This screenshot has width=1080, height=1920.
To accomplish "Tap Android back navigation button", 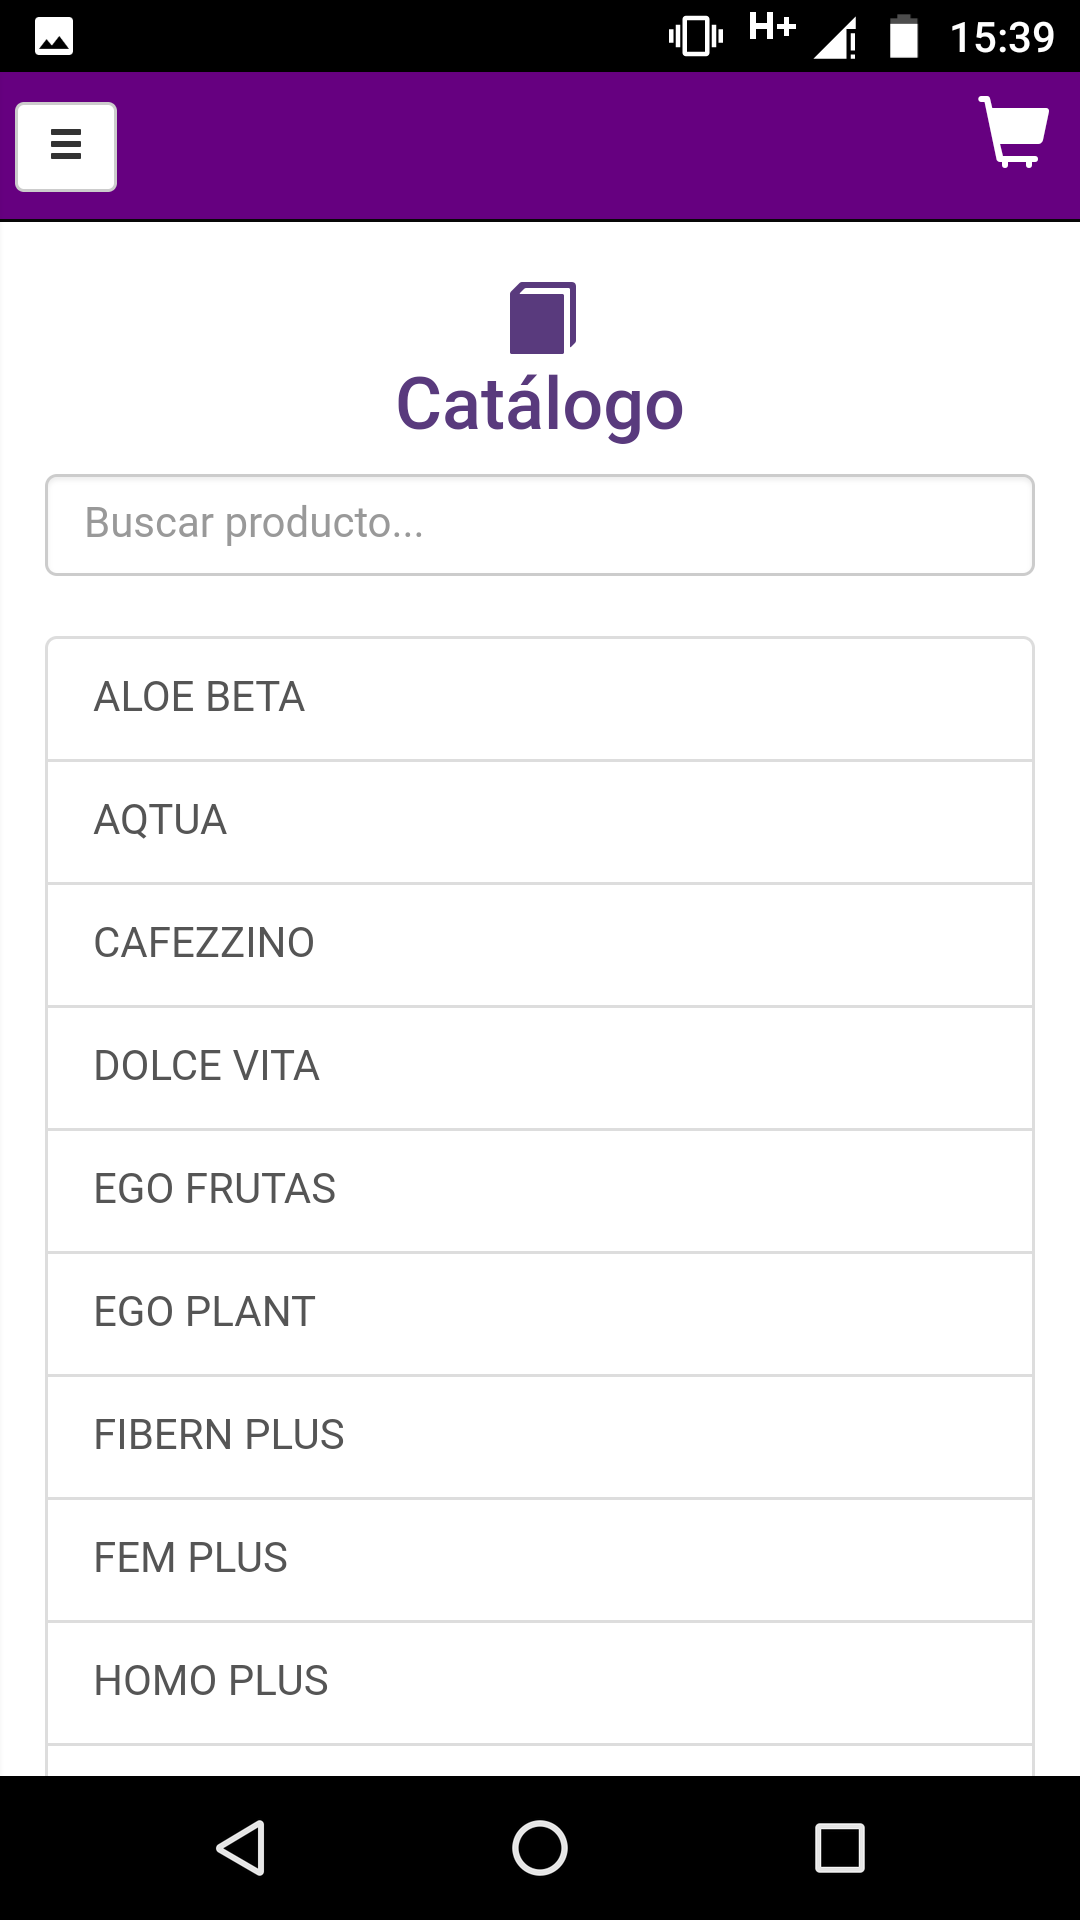I will (x=241, y=1847).
